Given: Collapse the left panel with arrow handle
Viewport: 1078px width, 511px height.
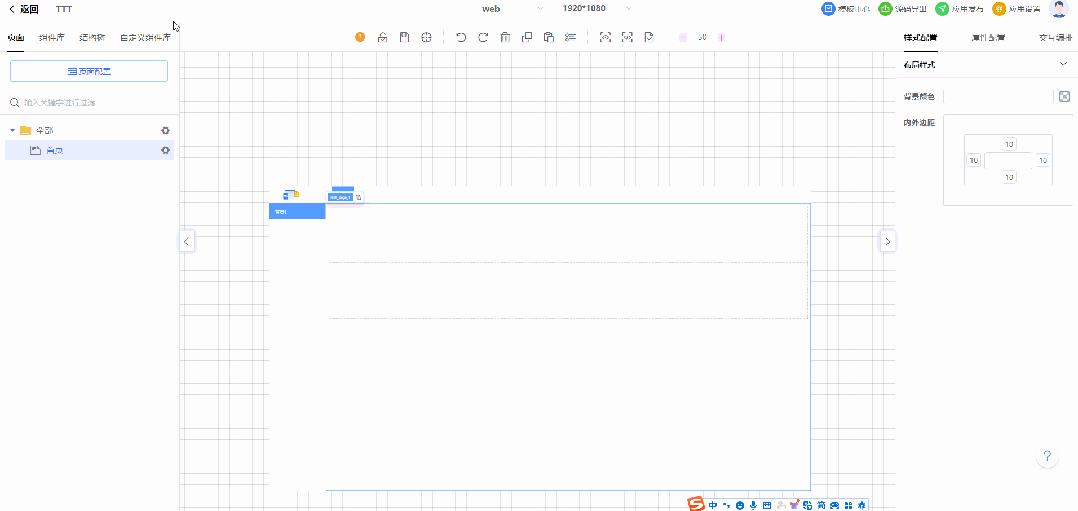Looking at the screenshot, I should (187, 241).
